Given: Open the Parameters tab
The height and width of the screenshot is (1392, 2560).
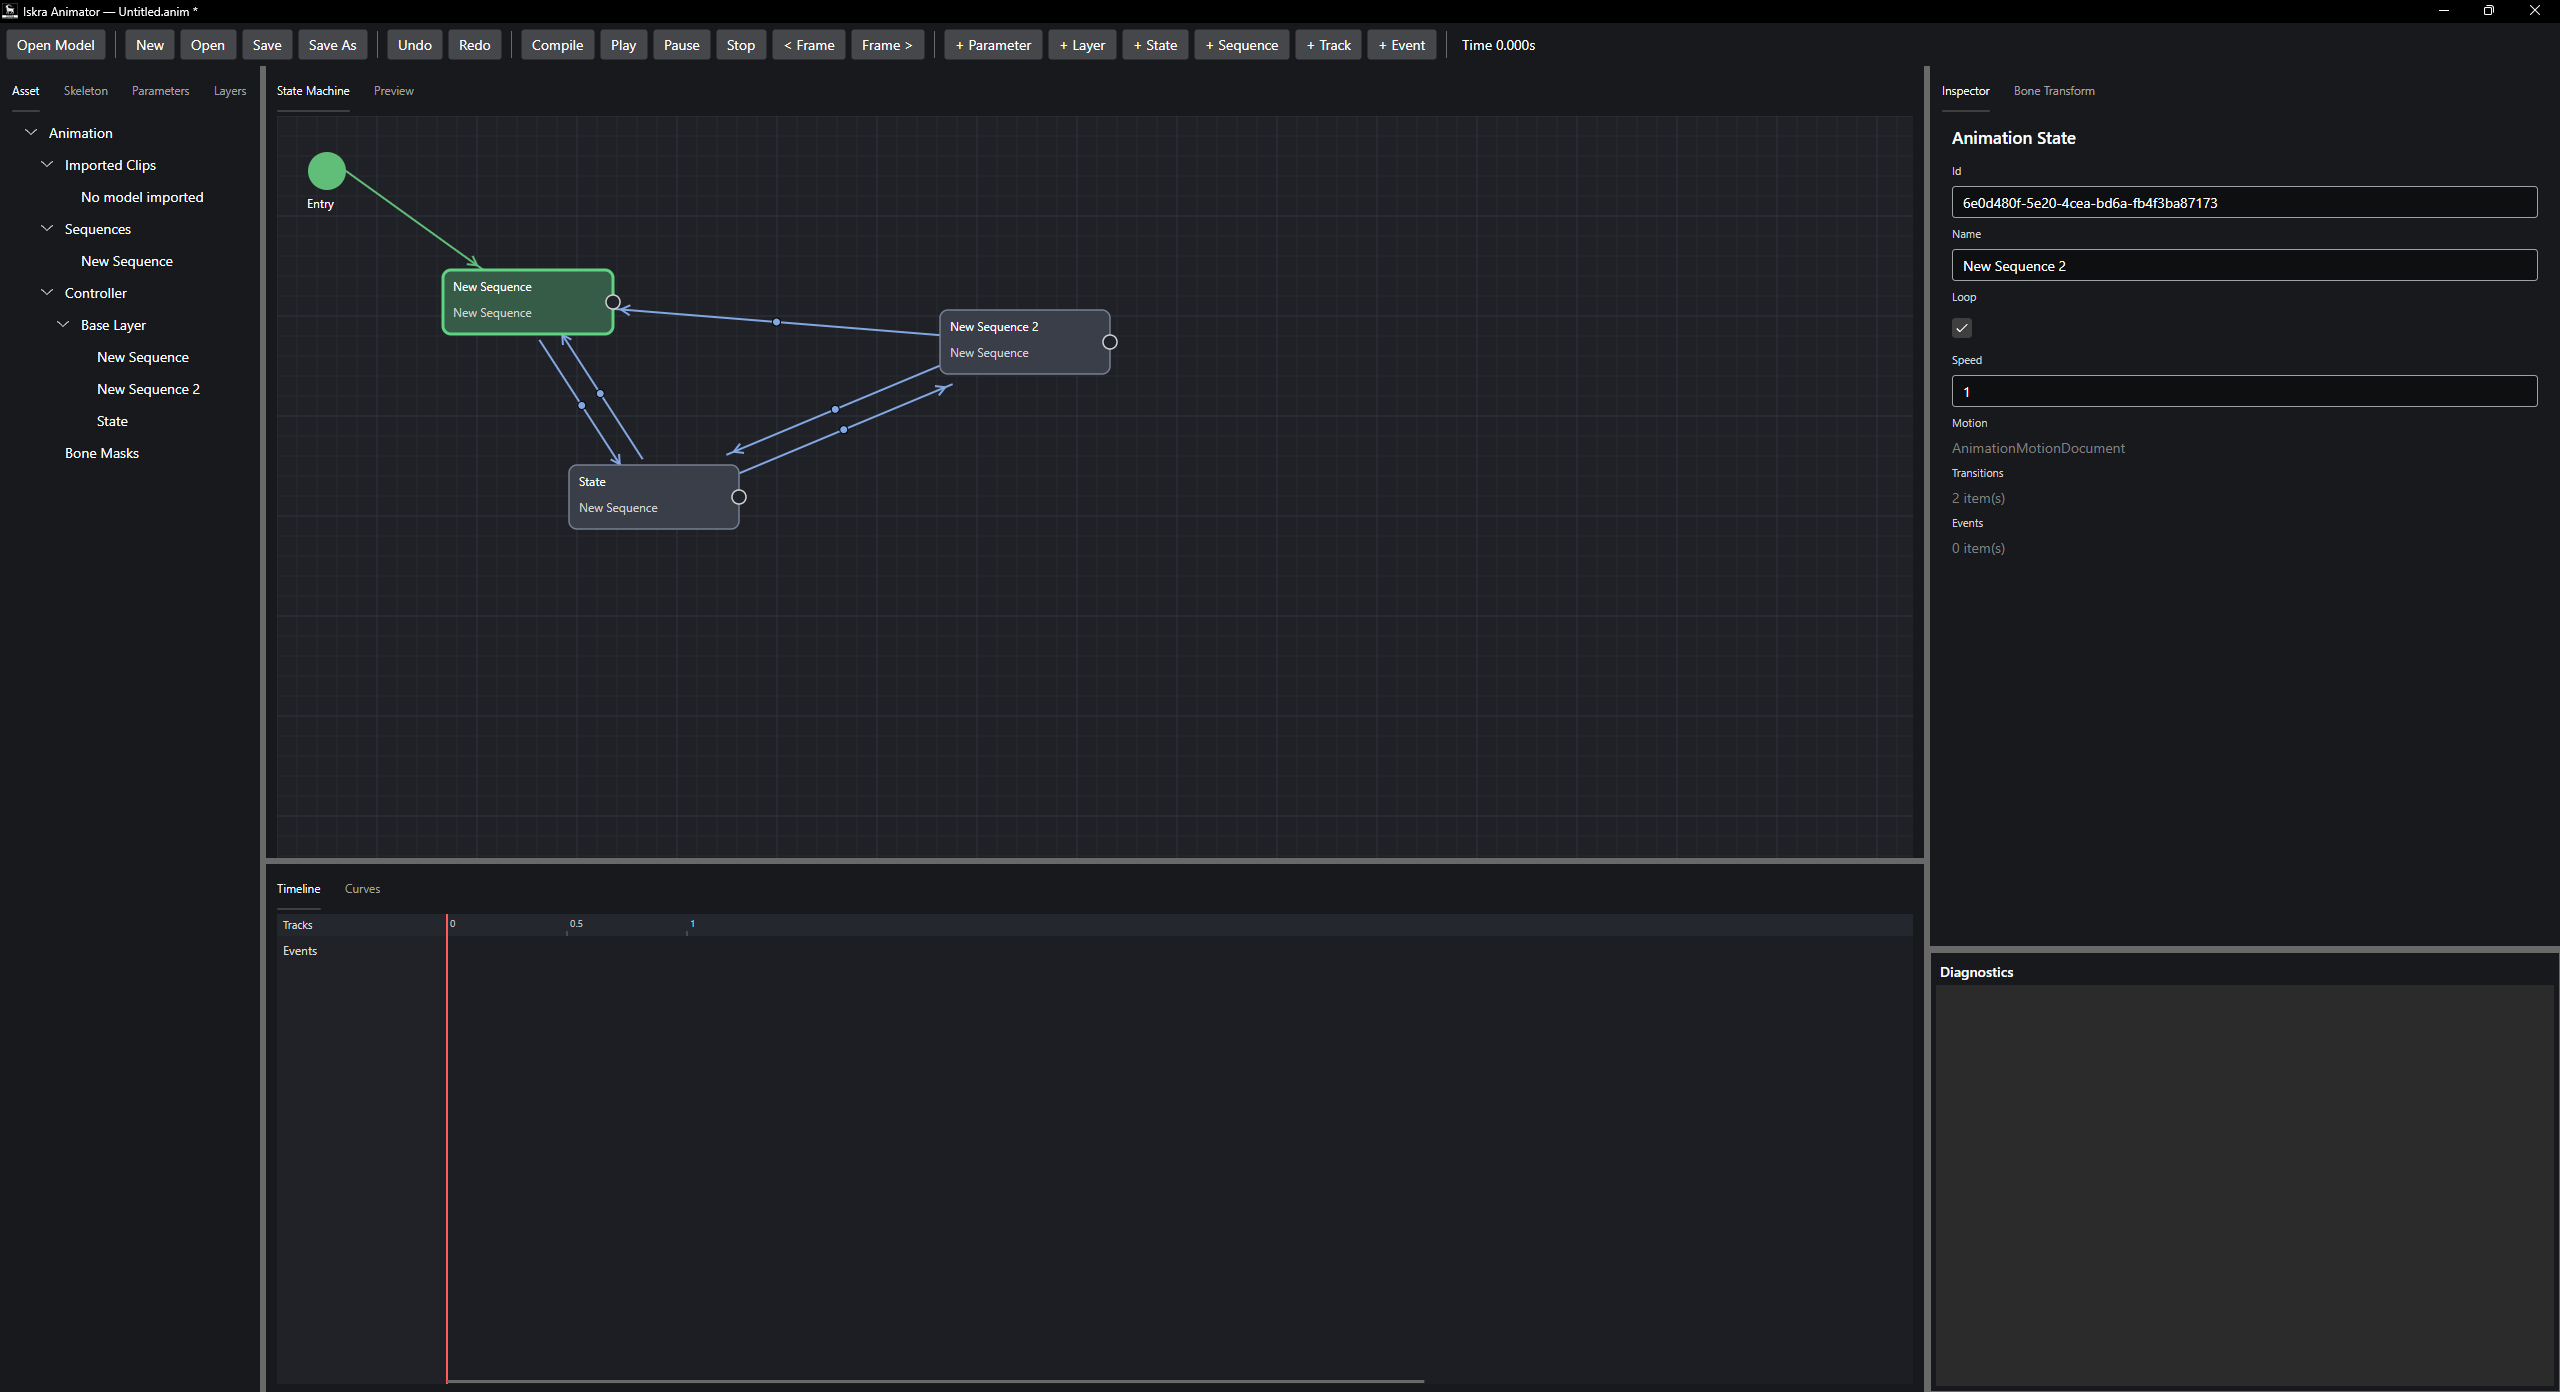Looking at the screenshot, I should click(160, 91).
